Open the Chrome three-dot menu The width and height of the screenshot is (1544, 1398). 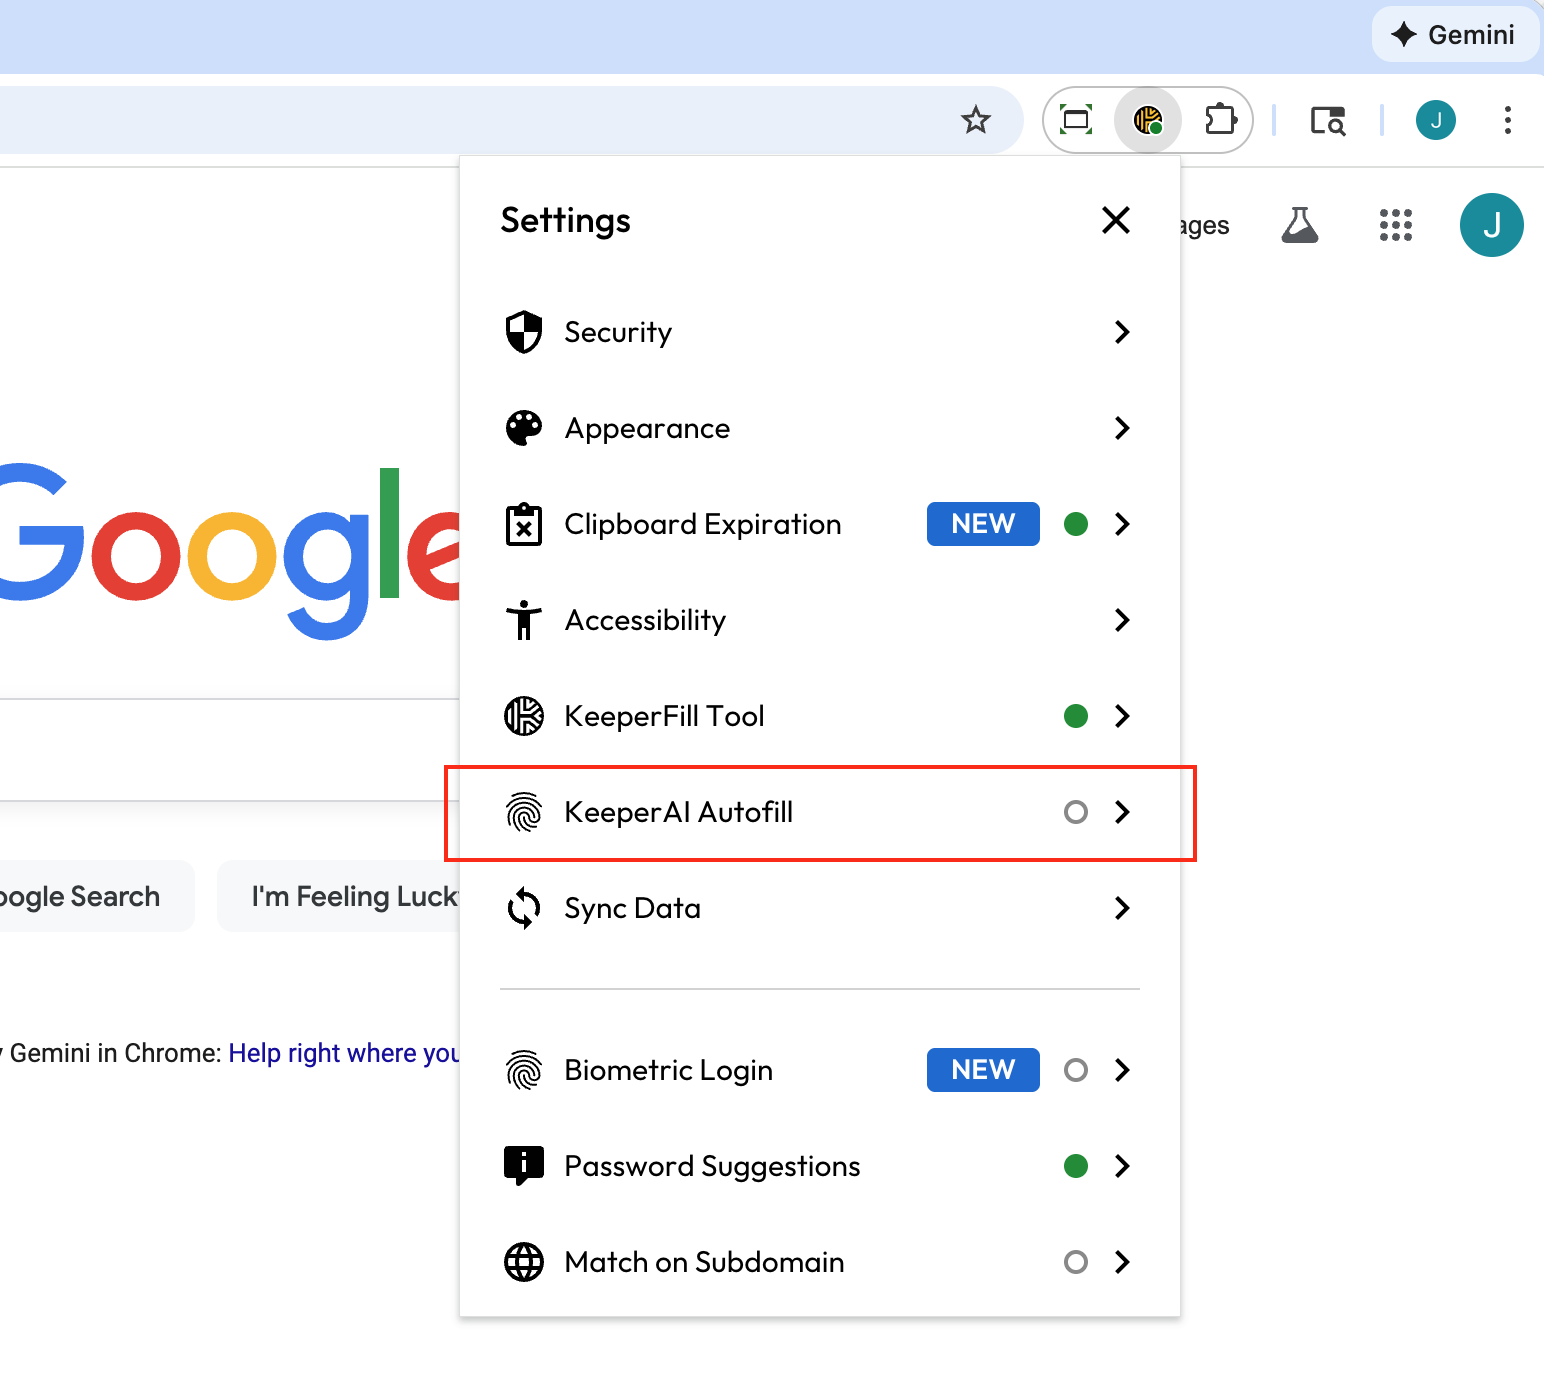(1507, 121)
